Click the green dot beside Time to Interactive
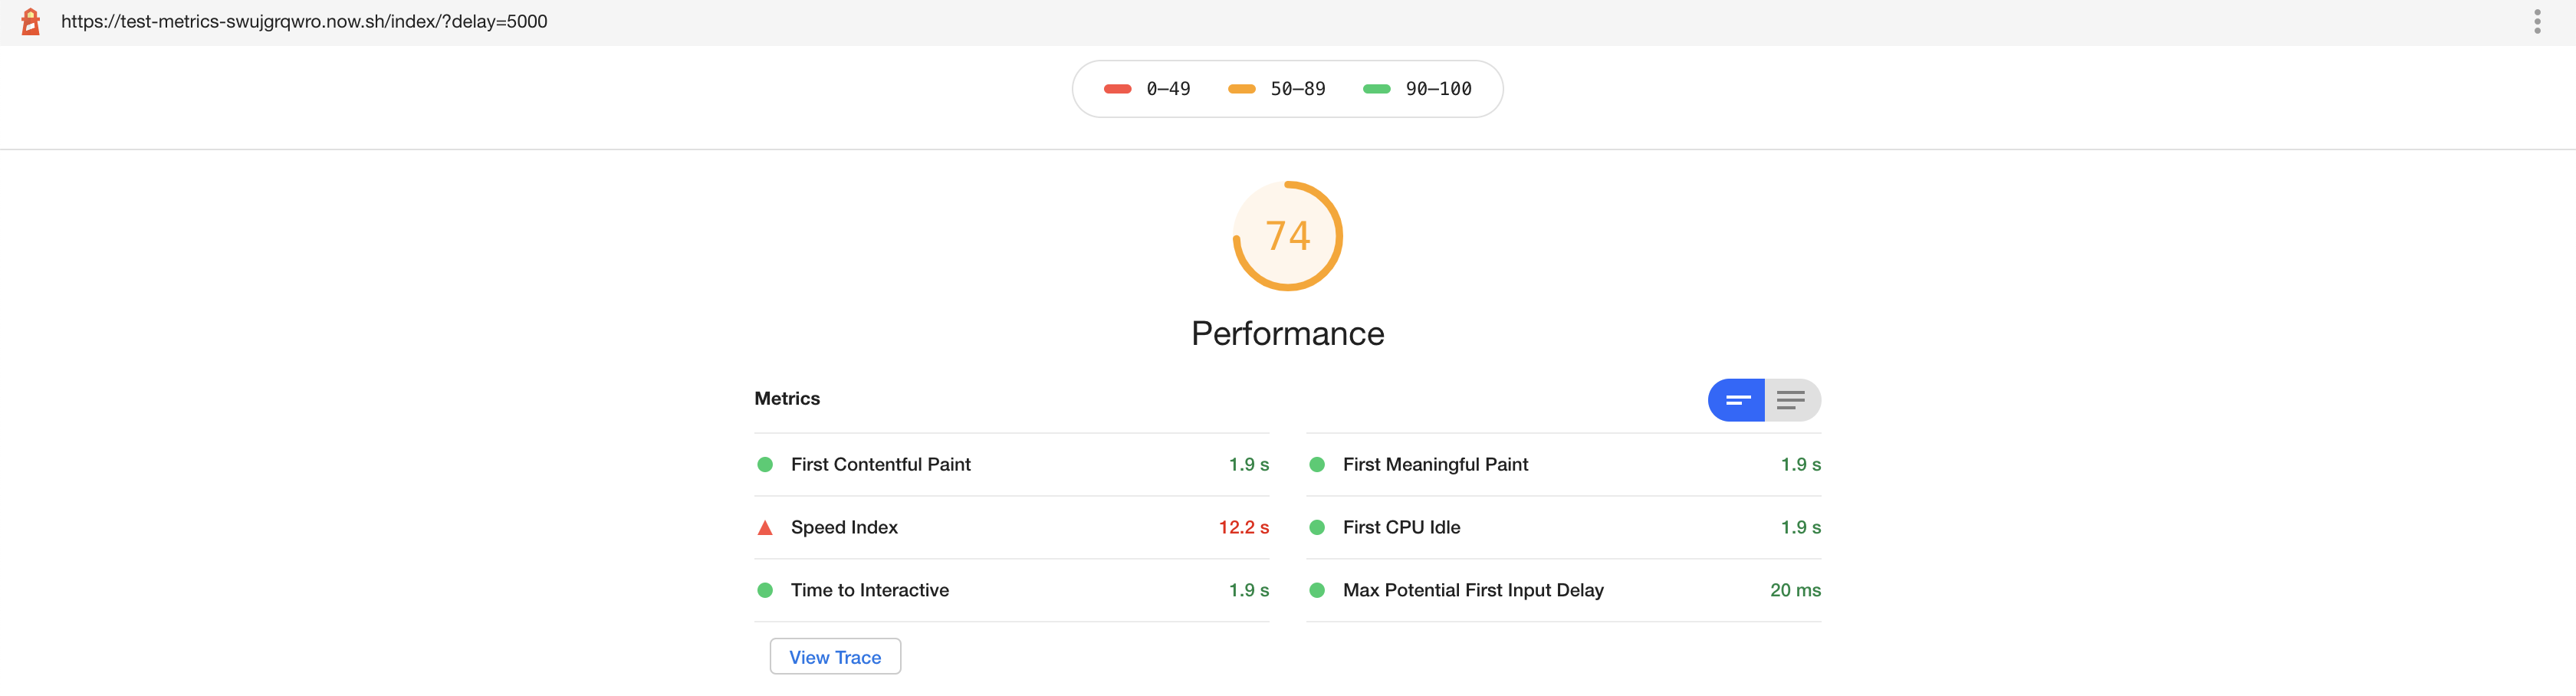This screenshot has width=2576, height=696. 766,590
